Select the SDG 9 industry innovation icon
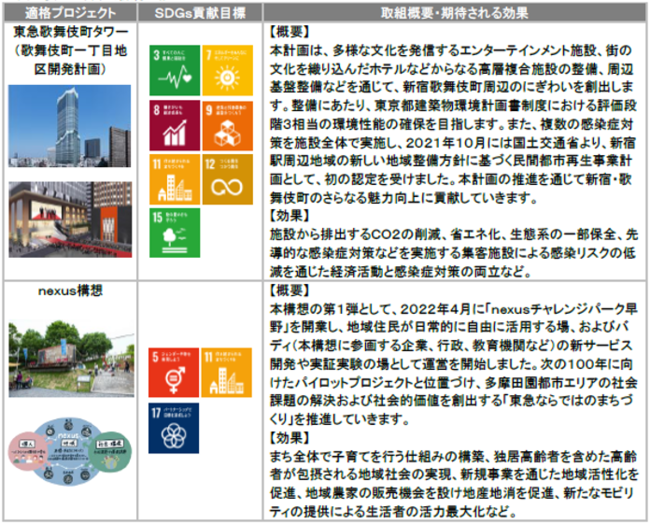 230,124
